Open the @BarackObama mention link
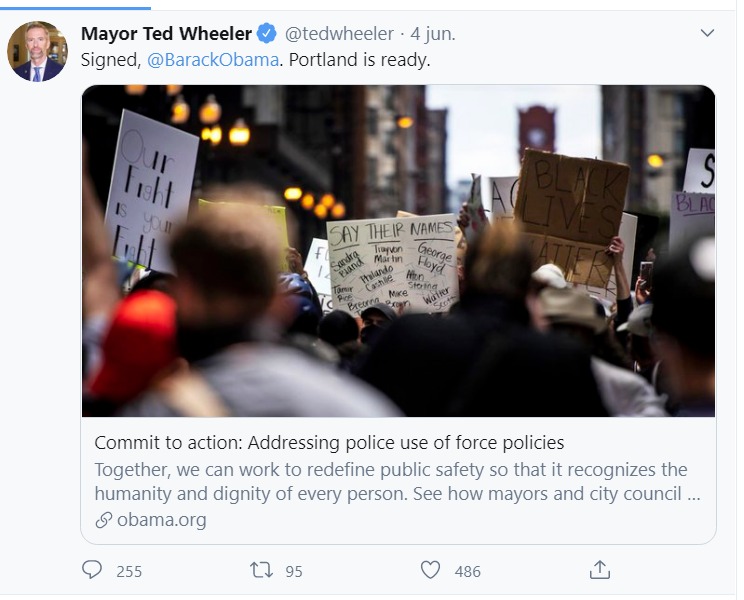 [213, 60]
